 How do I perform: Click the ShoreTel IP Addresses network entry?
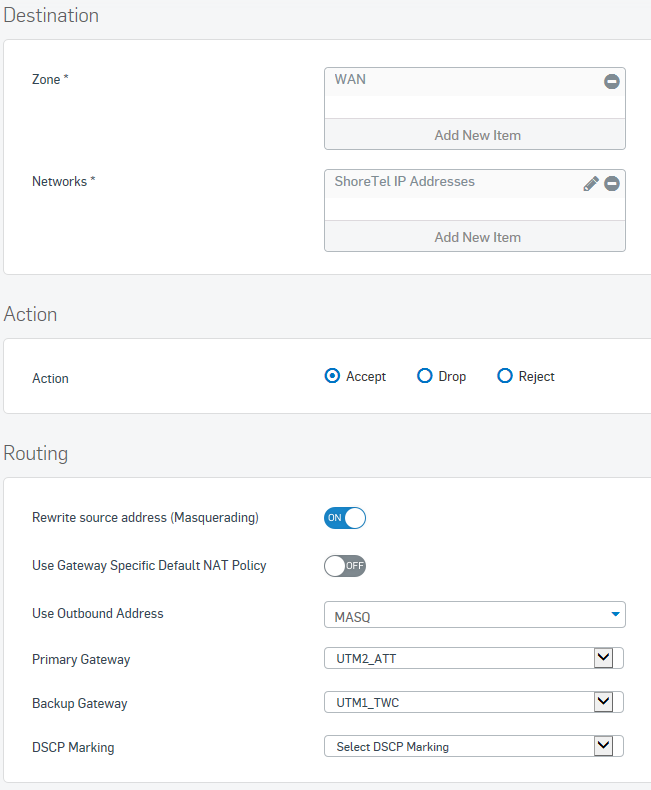point(405,181)
